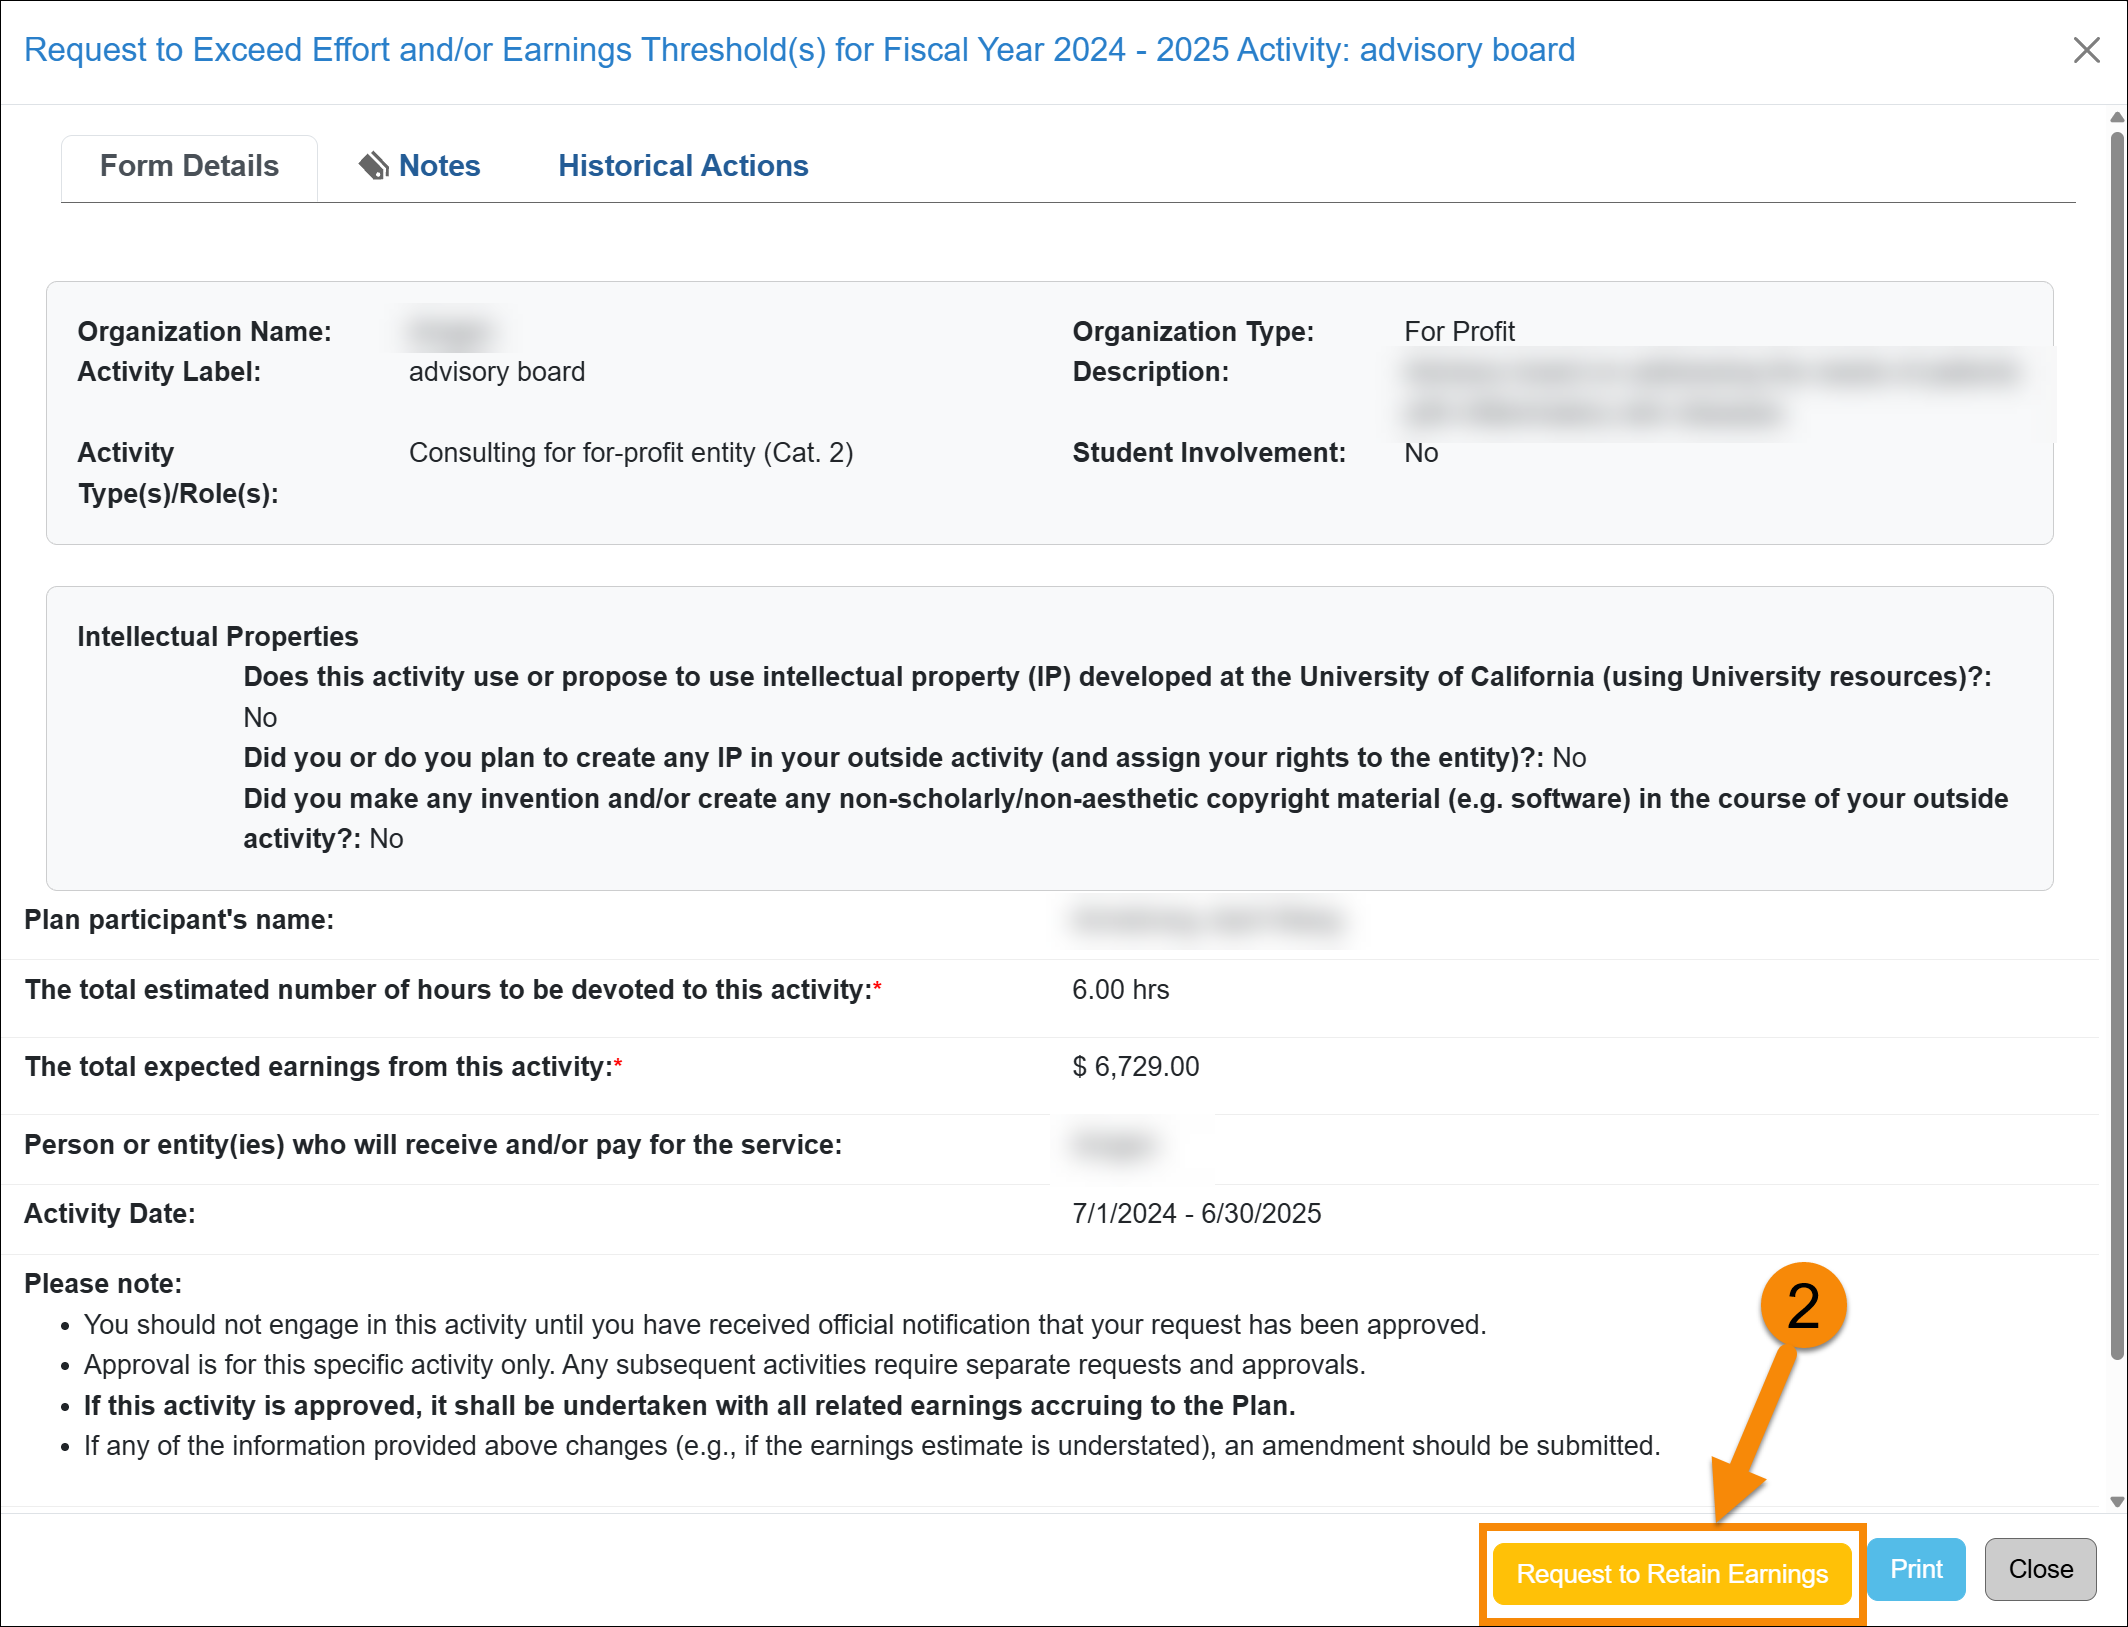Select the Form Details tab
This screenshot has height=1627, width=2128.
pos(188,166)
